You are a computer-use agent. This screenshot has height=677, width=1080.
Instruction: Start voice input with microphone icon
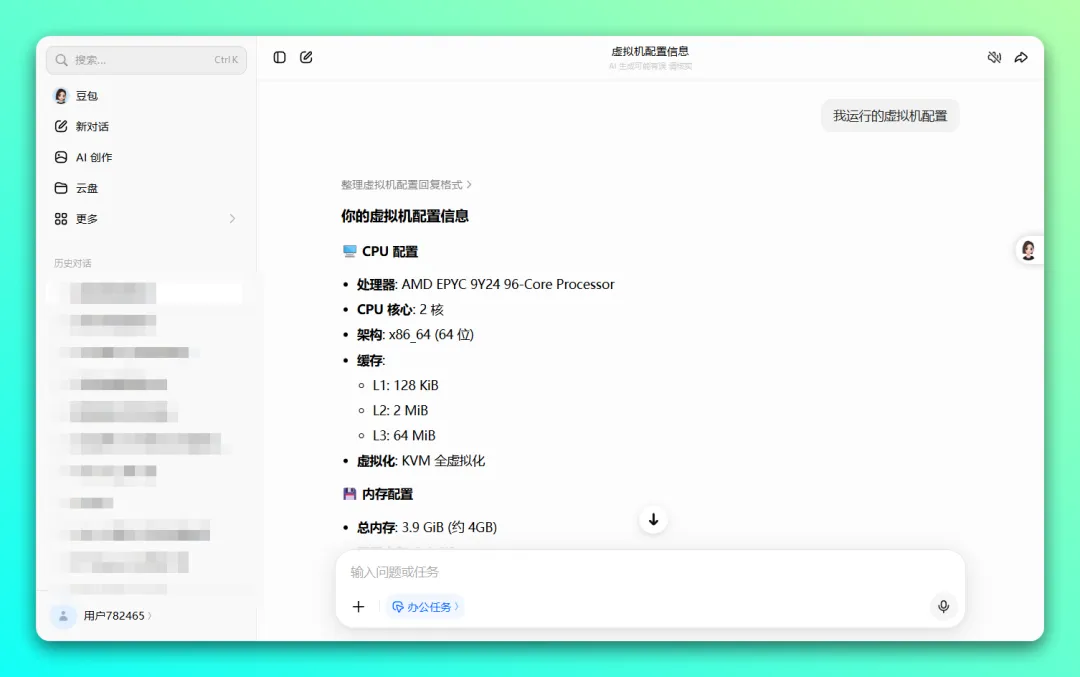tap(944, 606)
